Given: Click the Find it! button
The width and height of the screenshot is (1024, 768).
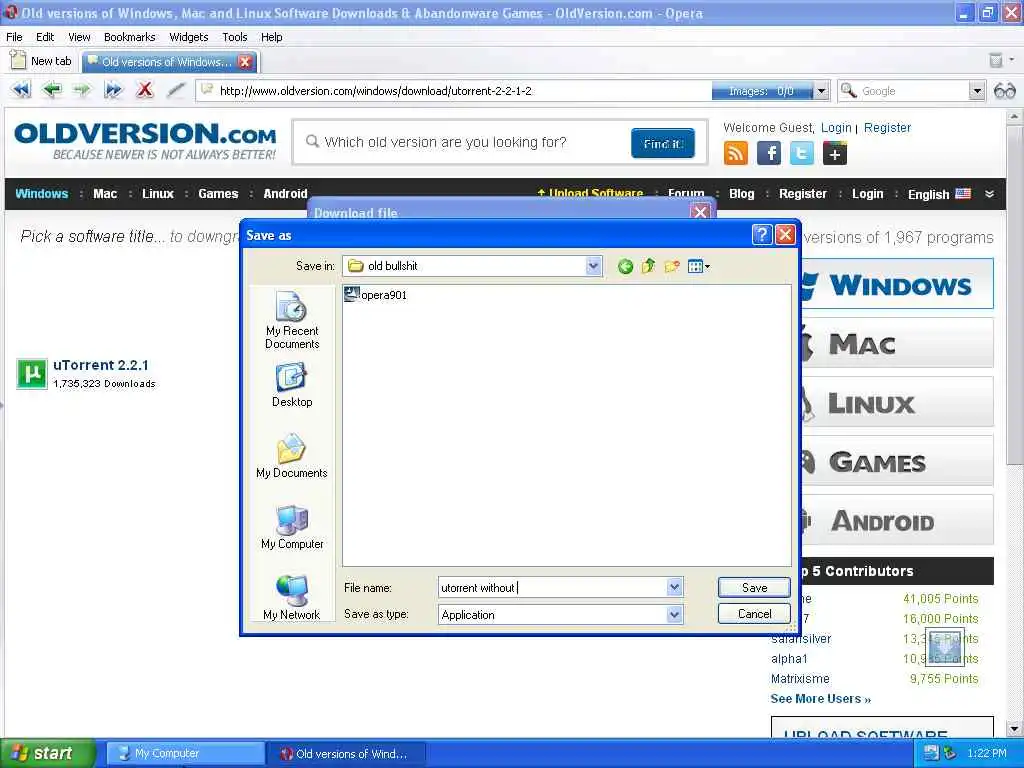Looking at the screenshot, I should (x=662, y=143).
